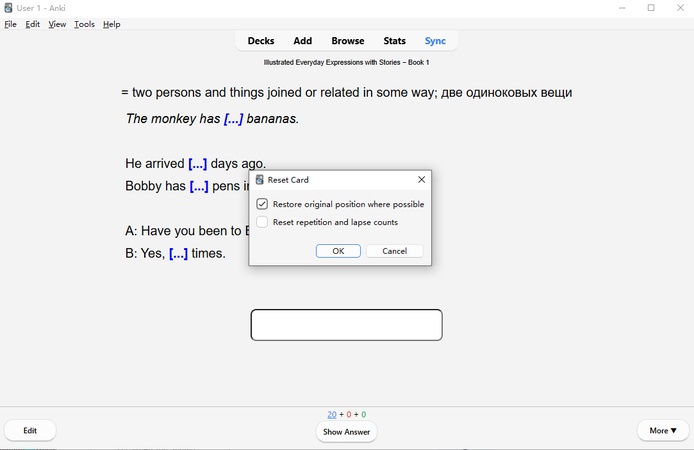Click the deck title Illustrated Everyday Expressions

coord(347,62)
